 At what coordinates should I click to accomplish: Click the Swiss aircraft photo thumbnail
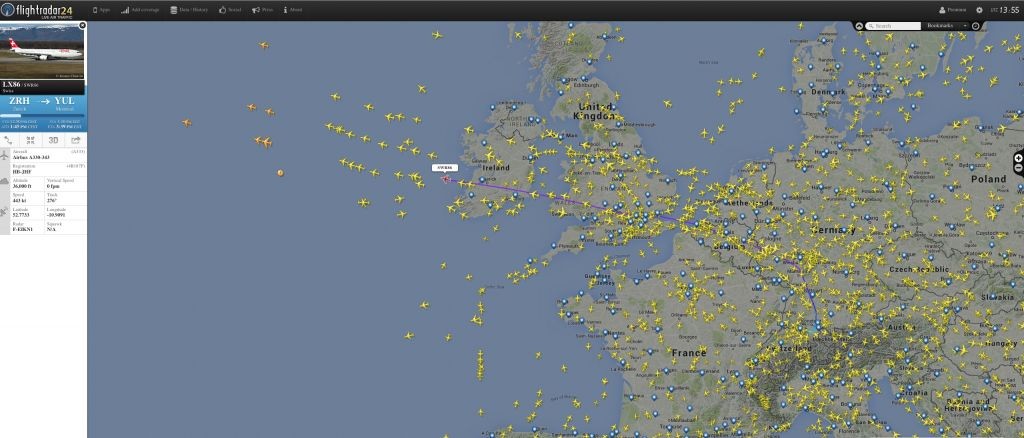pos(42,51)
